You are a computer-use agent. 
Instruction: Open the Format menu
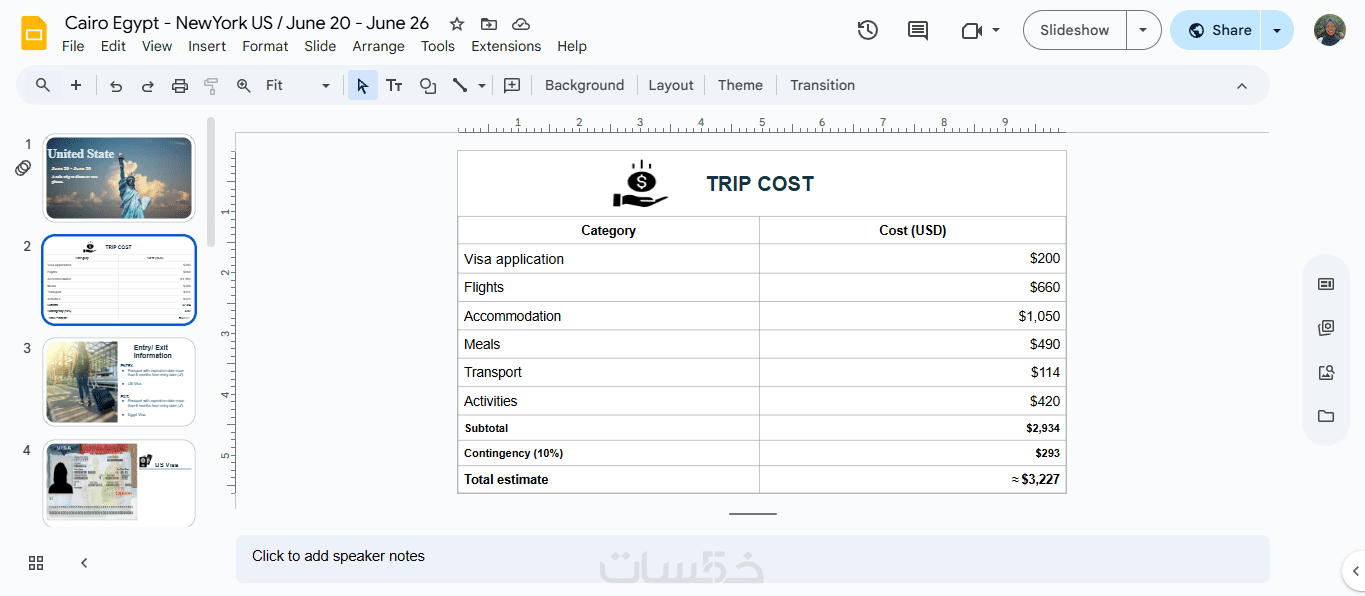265,46
